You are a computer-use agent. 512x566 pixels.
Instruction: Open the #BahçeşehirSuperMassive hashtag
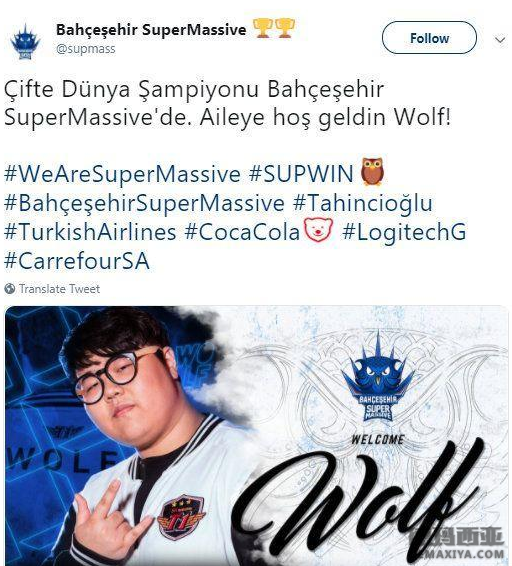tap(144, 203)
